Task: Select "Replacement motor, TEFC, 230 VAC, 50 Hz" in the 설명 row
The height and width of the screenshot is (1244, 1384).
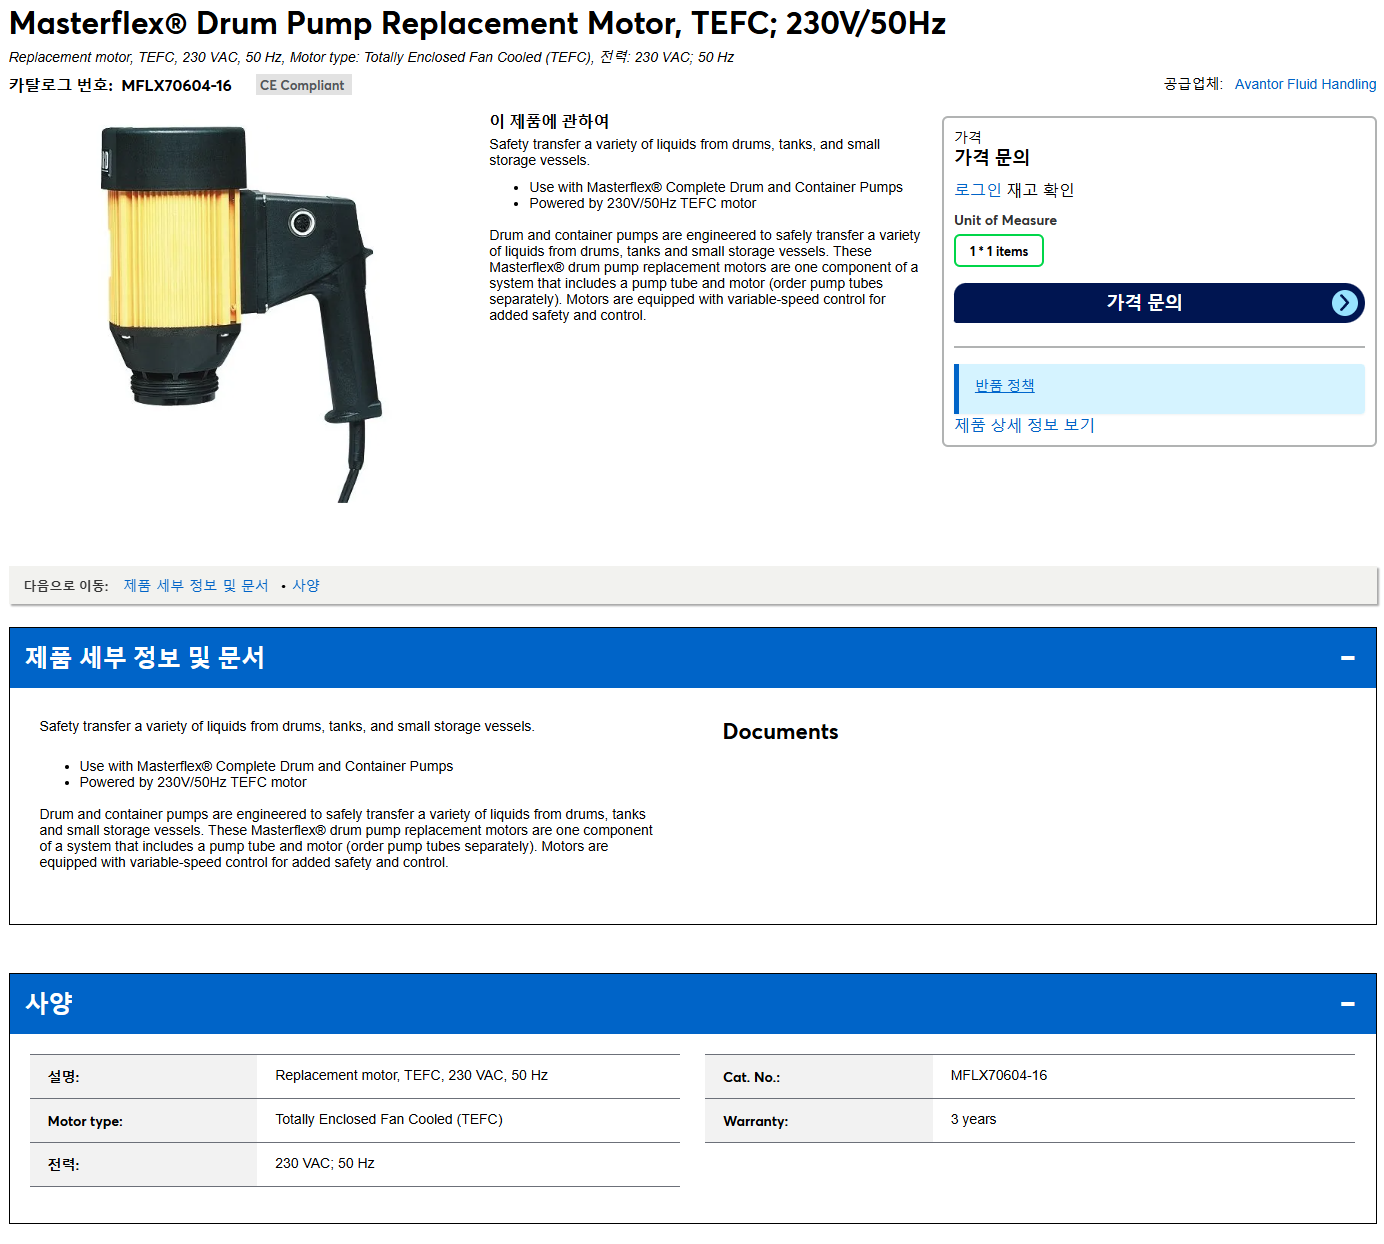Action: coord(411,1076)
